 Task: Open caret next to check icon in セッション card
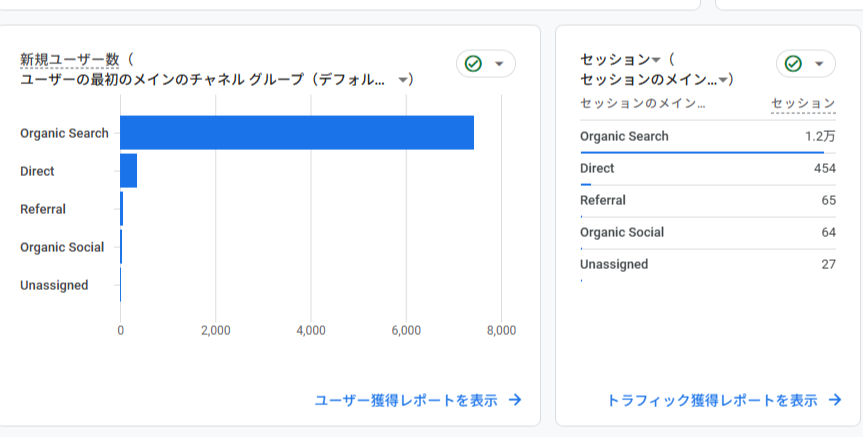819,64
